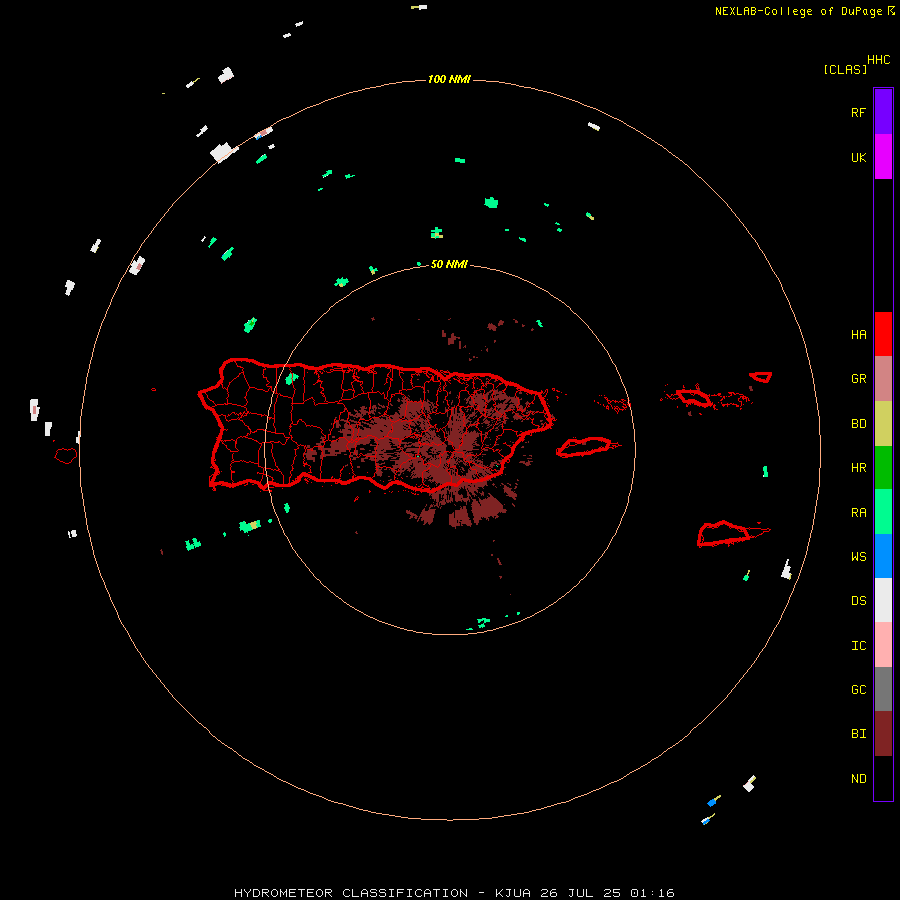900x900 pixels.
Task: Click the 01:16 timestamp
Action: 652,893
